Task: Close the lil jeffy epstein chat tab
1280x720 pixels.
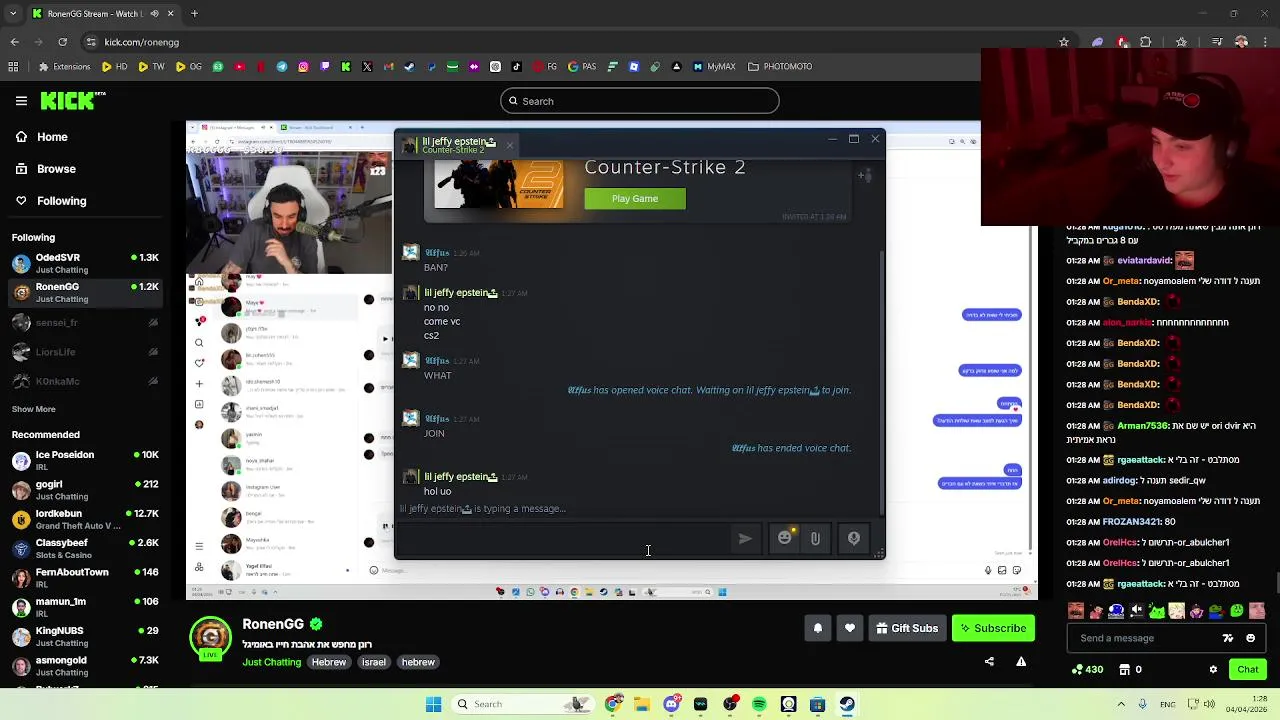Action: [509, 146]
